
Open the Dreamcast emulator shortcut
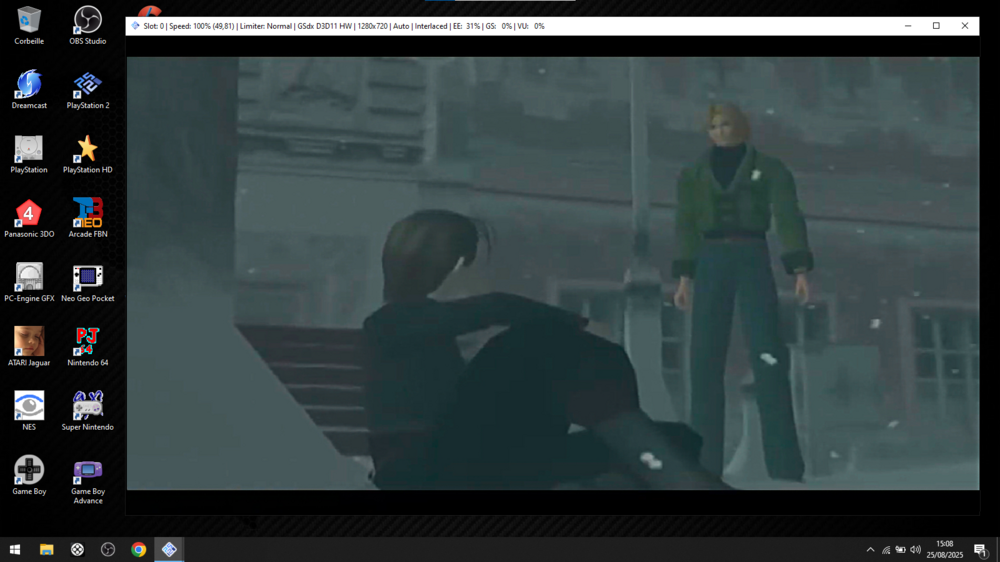click(29, 90)
